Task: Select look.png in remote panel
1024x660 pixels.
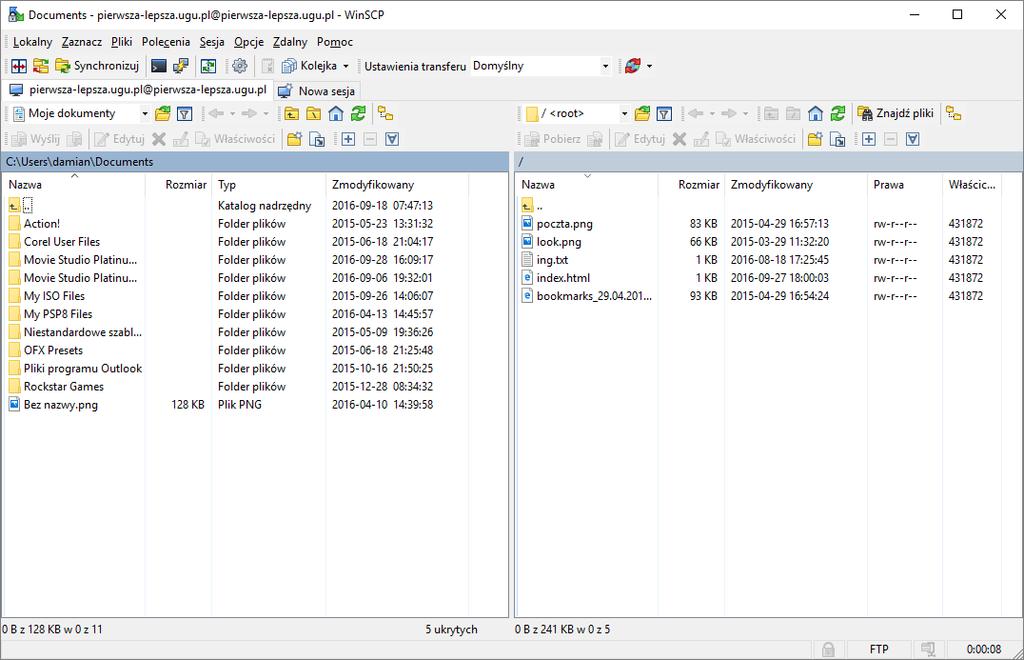Action: pyautogui.click(x=558, y=242)
